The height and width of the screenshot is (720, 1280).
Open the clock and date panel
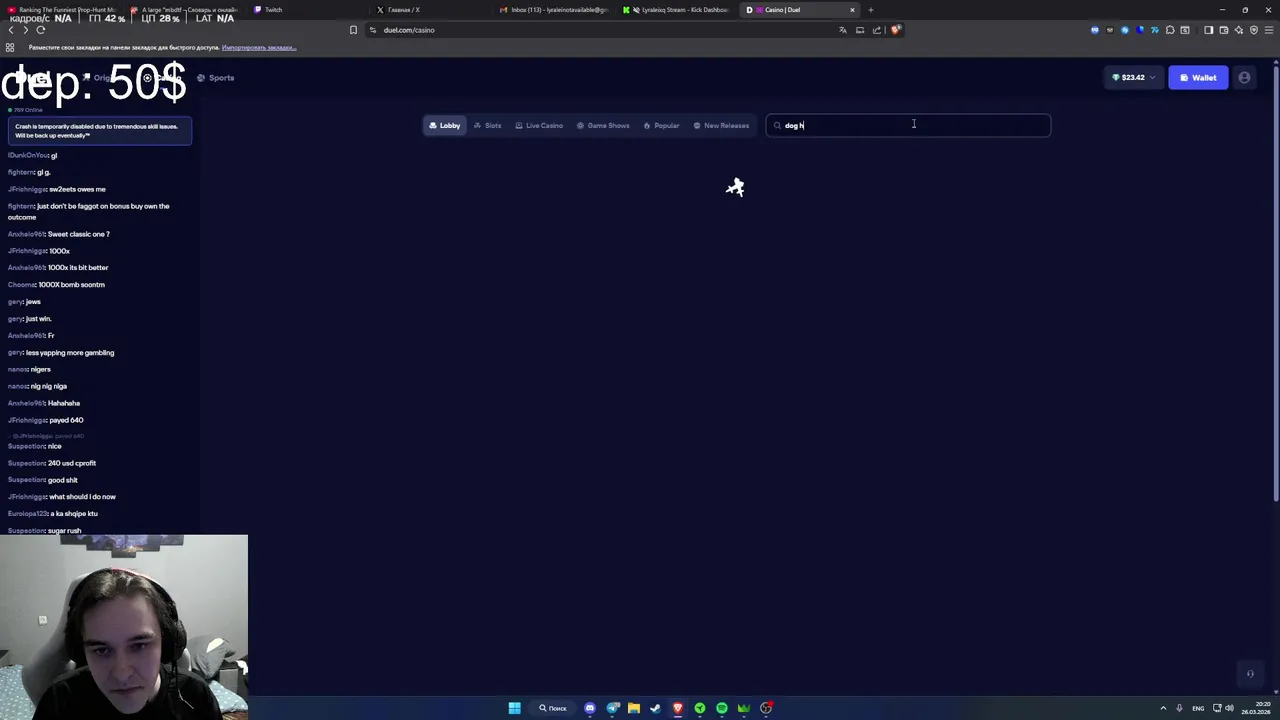(1256, 708)
